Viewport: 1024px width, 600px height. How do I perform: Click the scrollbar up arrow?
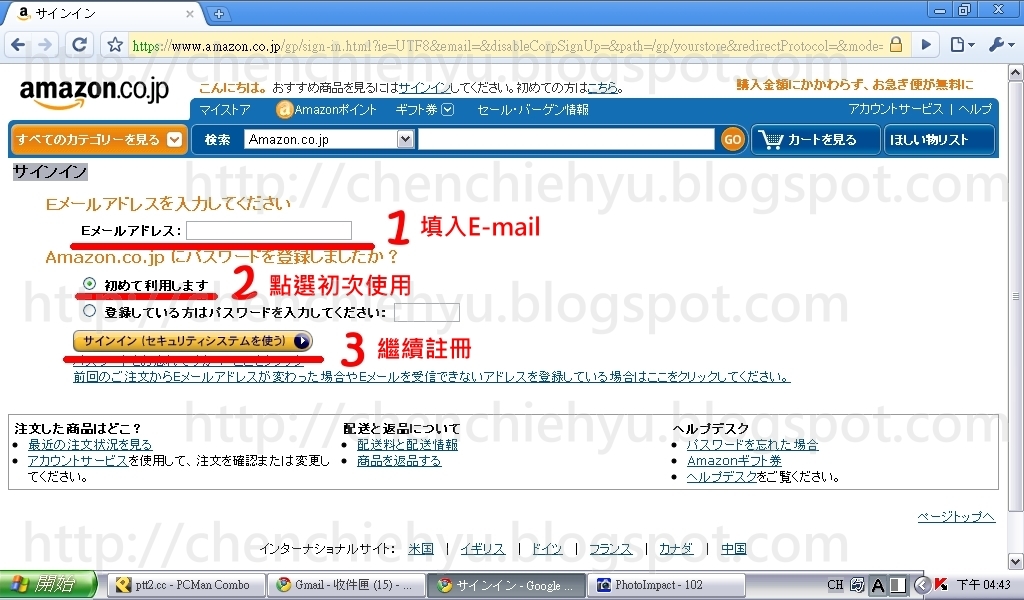click(x=1016, y=72)
